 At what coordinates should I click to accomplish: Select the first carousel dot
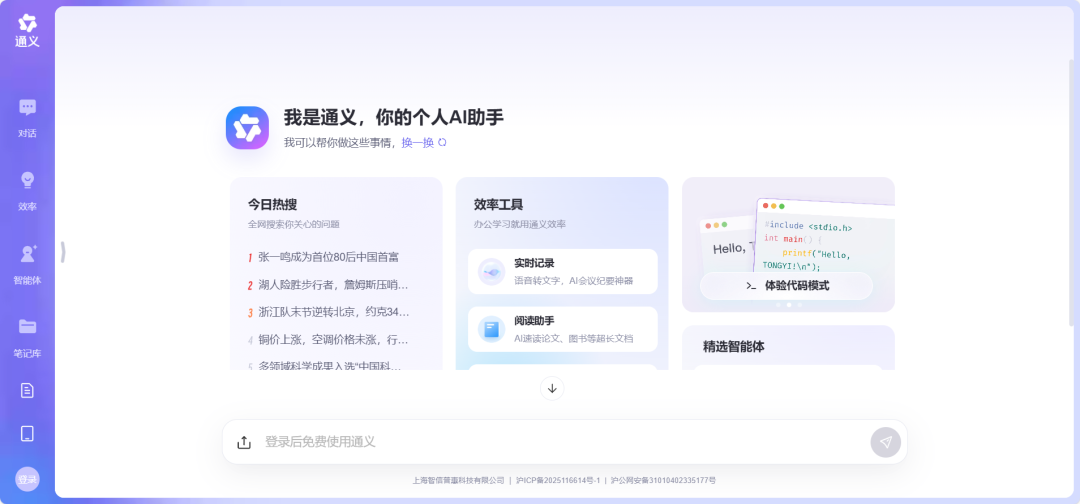coord(778,304)
